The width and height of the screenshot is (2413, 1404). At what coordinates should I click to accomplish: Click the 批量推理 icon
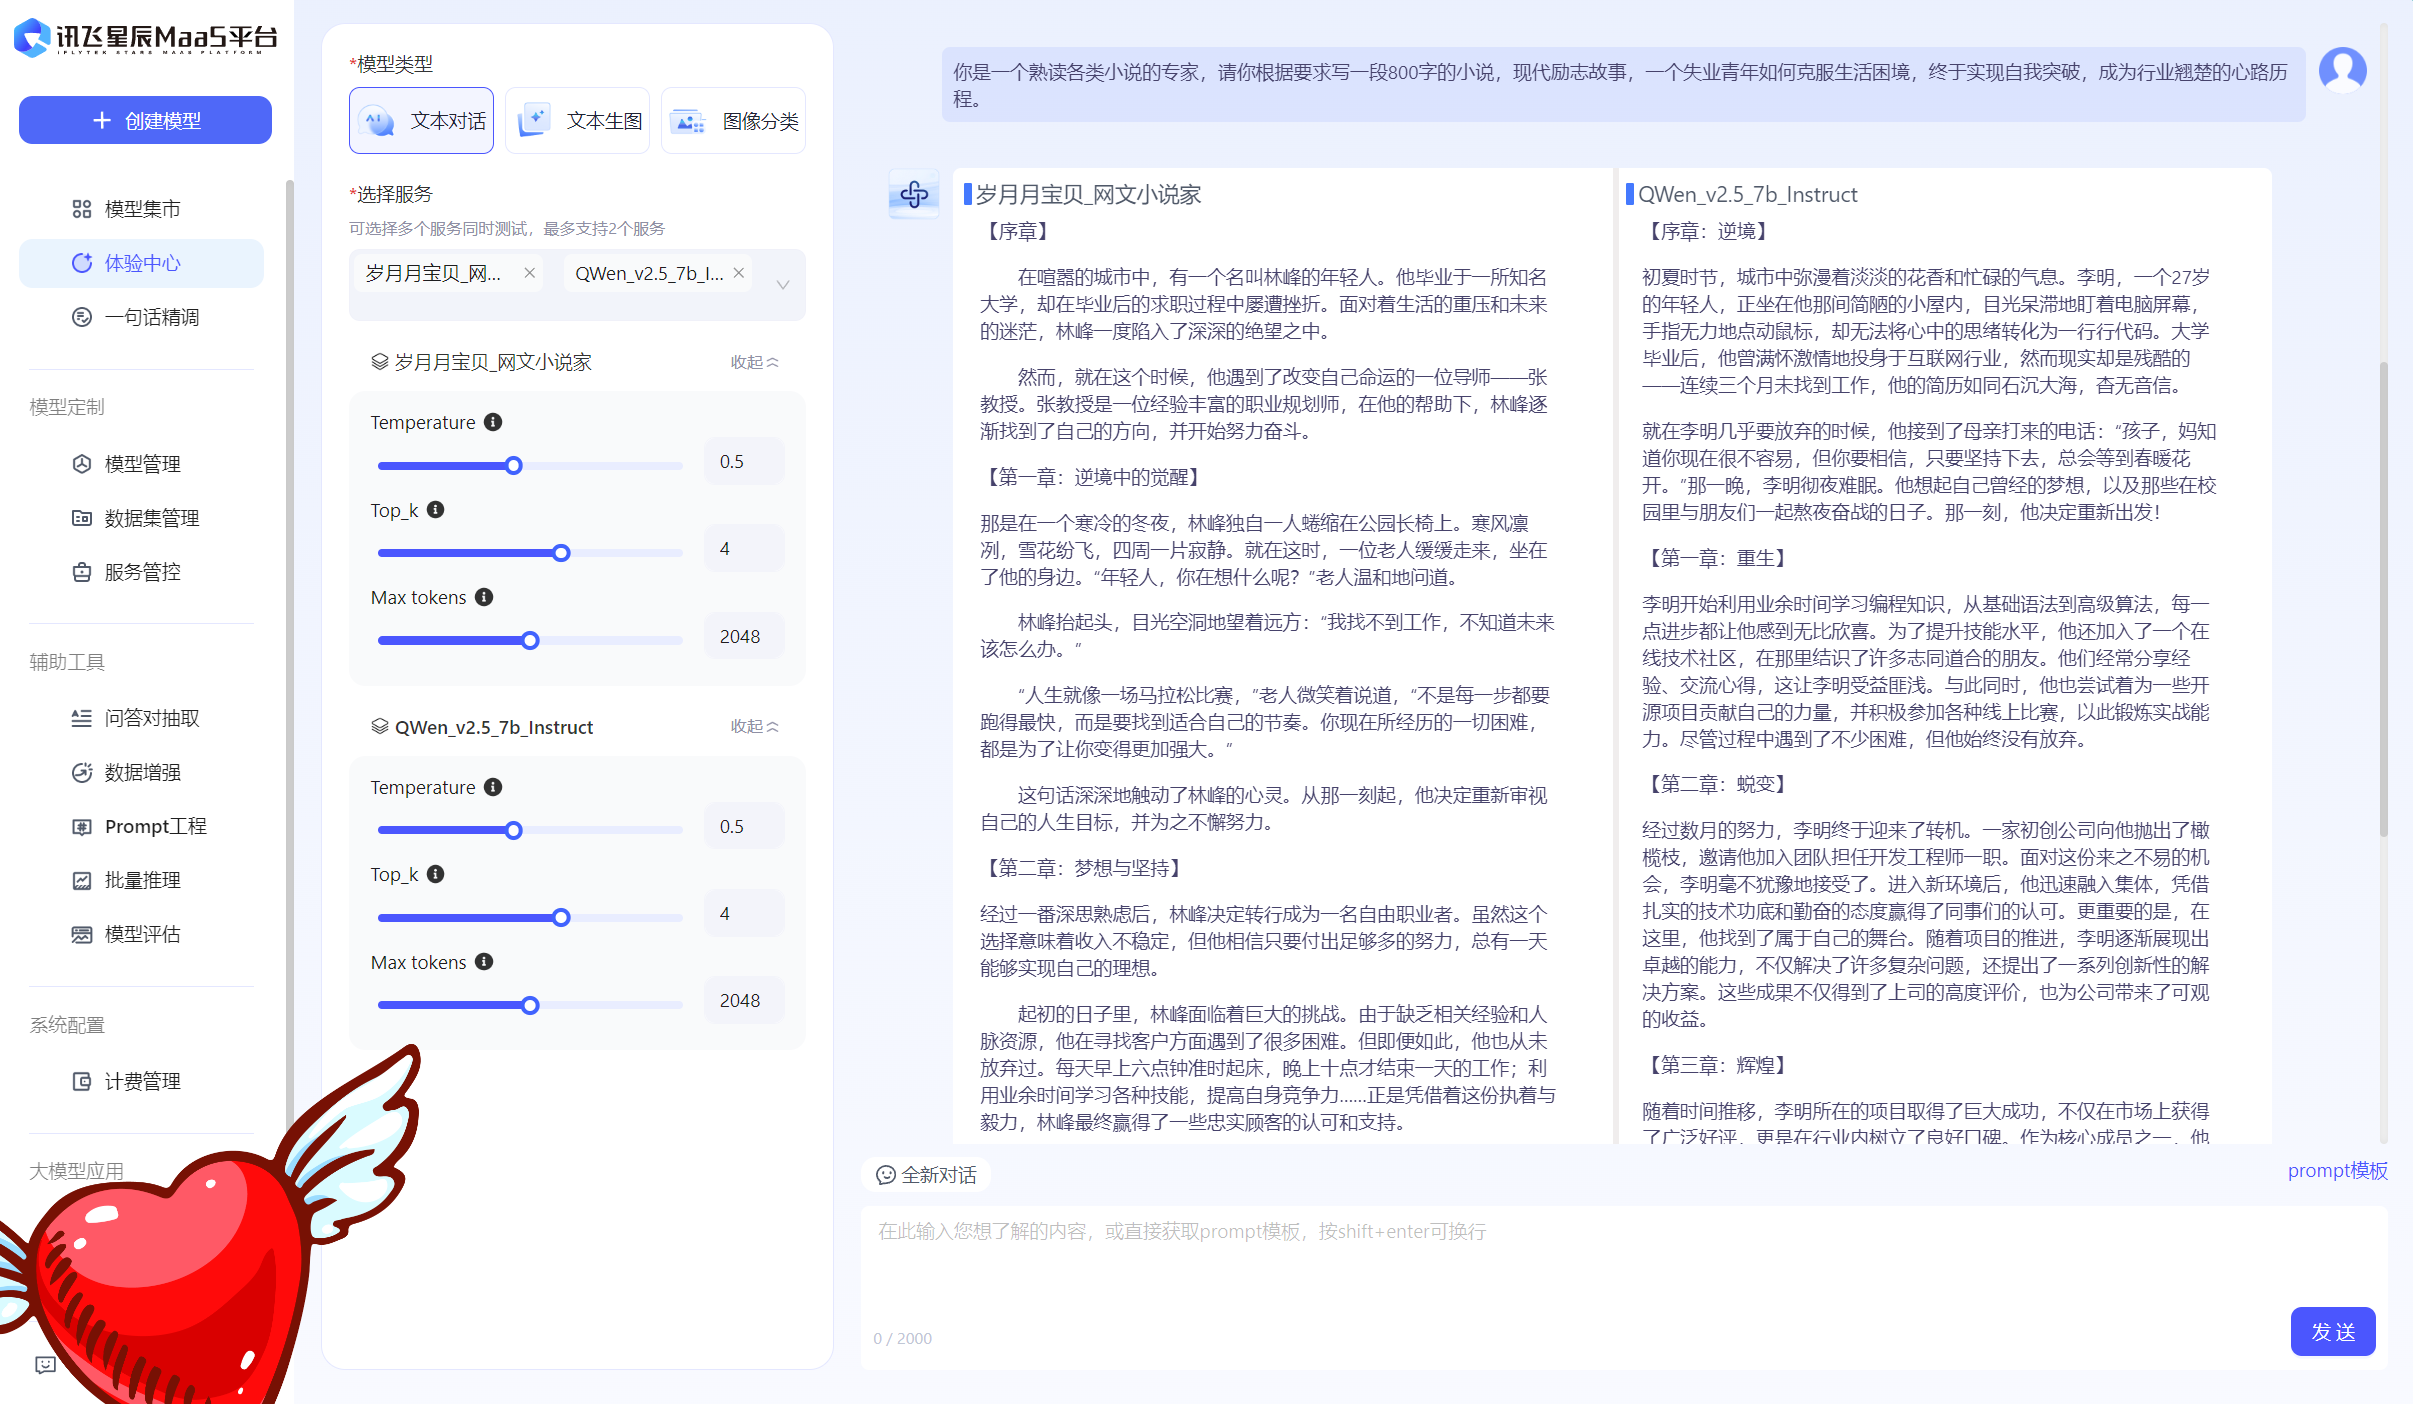[x=82, y=880]
